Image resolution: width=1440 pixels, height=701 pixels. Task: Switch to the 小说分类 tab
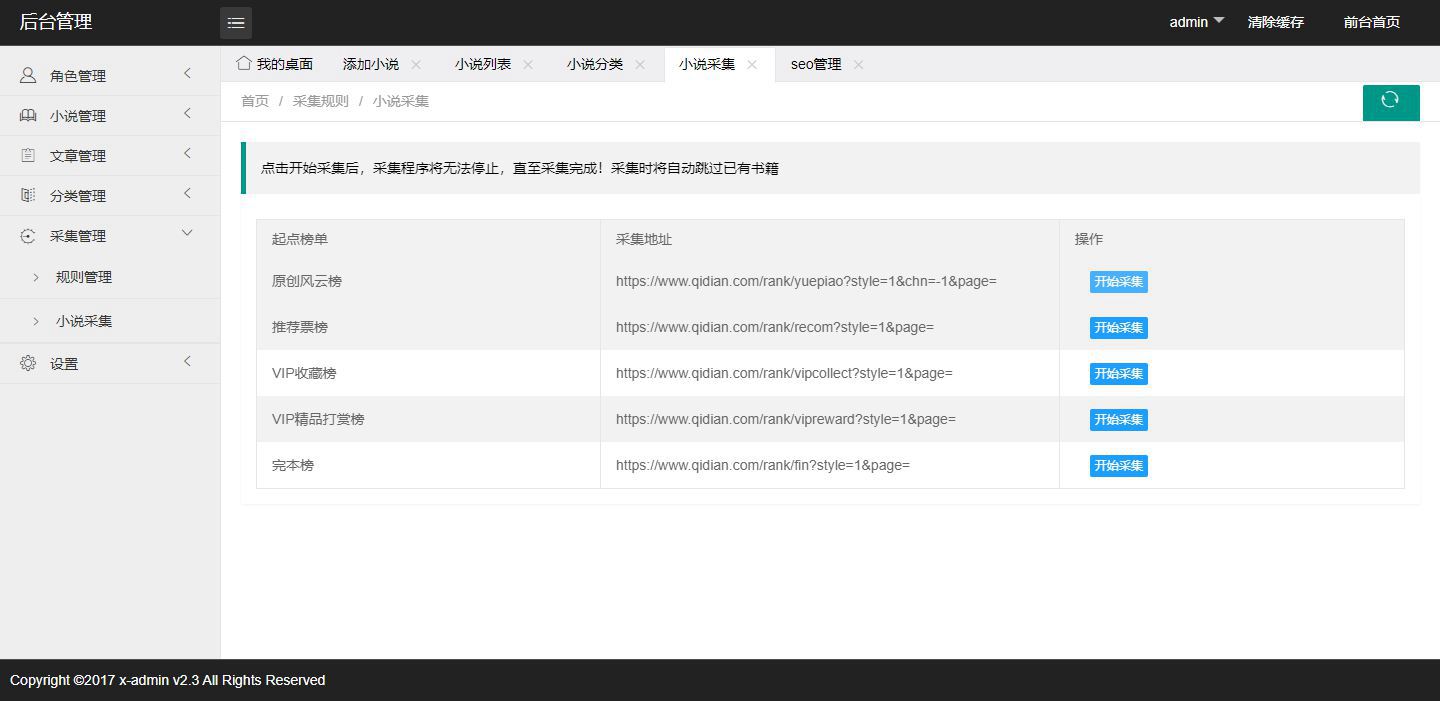coord(598,63)
